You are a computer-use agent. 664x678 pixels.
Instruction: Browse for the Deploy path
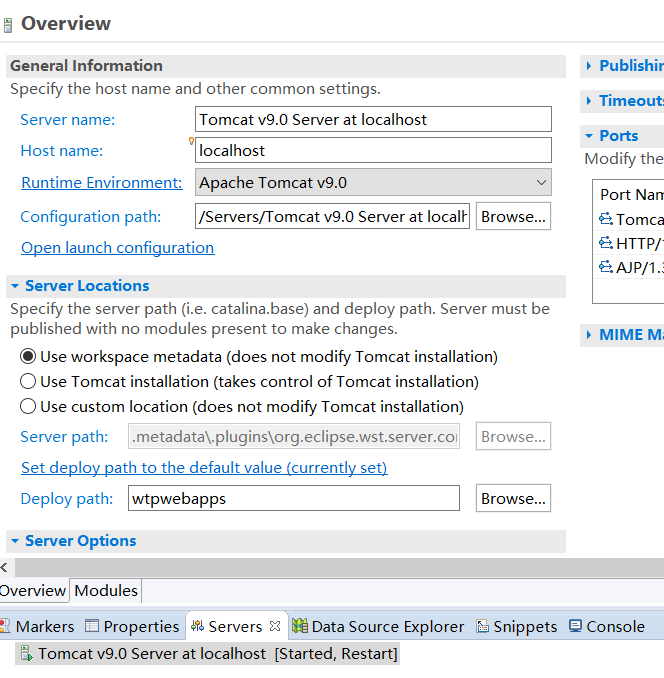pyautogui.click(x=513, y=498)
